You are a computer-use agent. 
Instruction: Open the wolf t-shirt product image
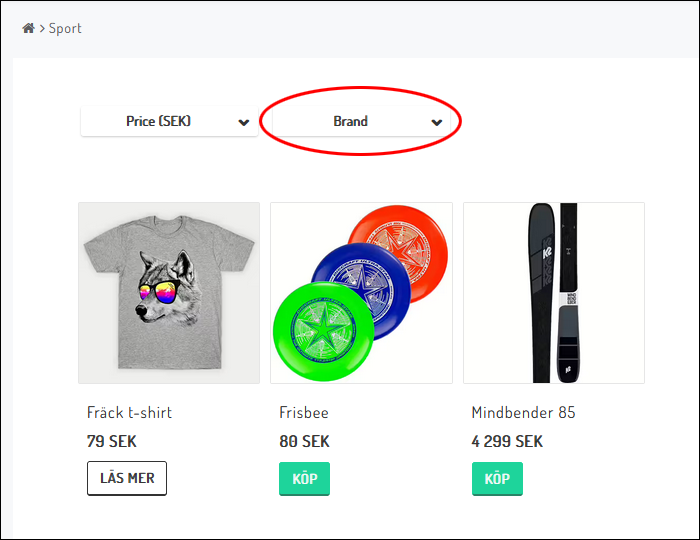tap(169, 292)
